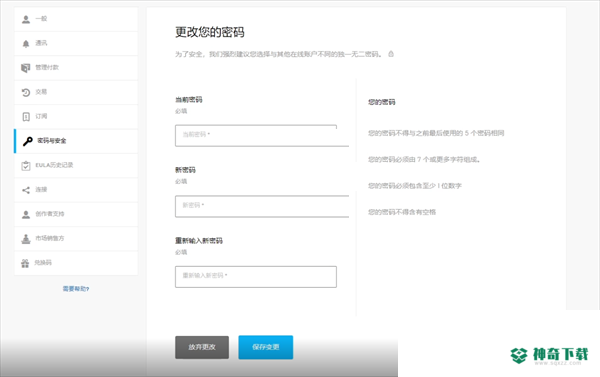
Task: Focus the 当前密码 input field
Action: (x=262, y=135)
